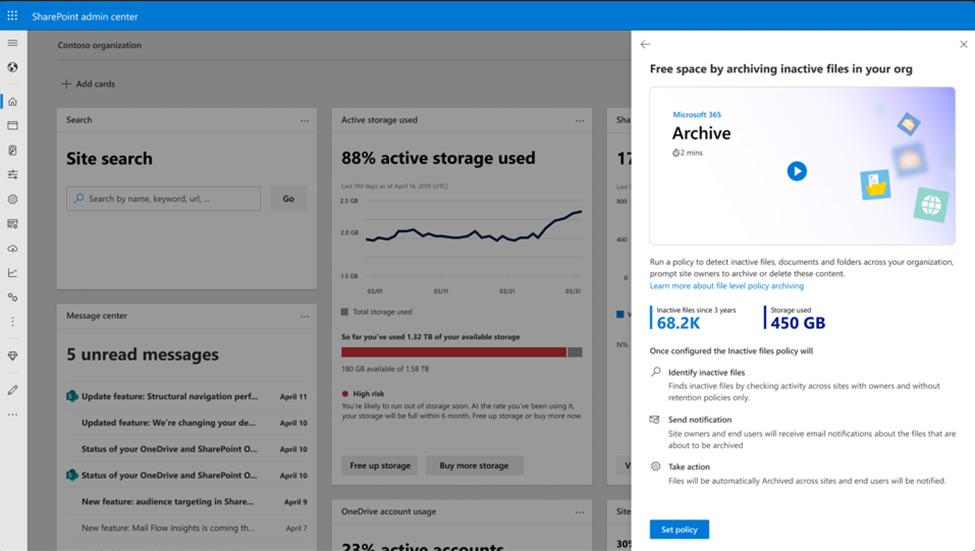Open OneDrive account usage card ellipsis
This screenshot has width=975, height=551.
580,512
